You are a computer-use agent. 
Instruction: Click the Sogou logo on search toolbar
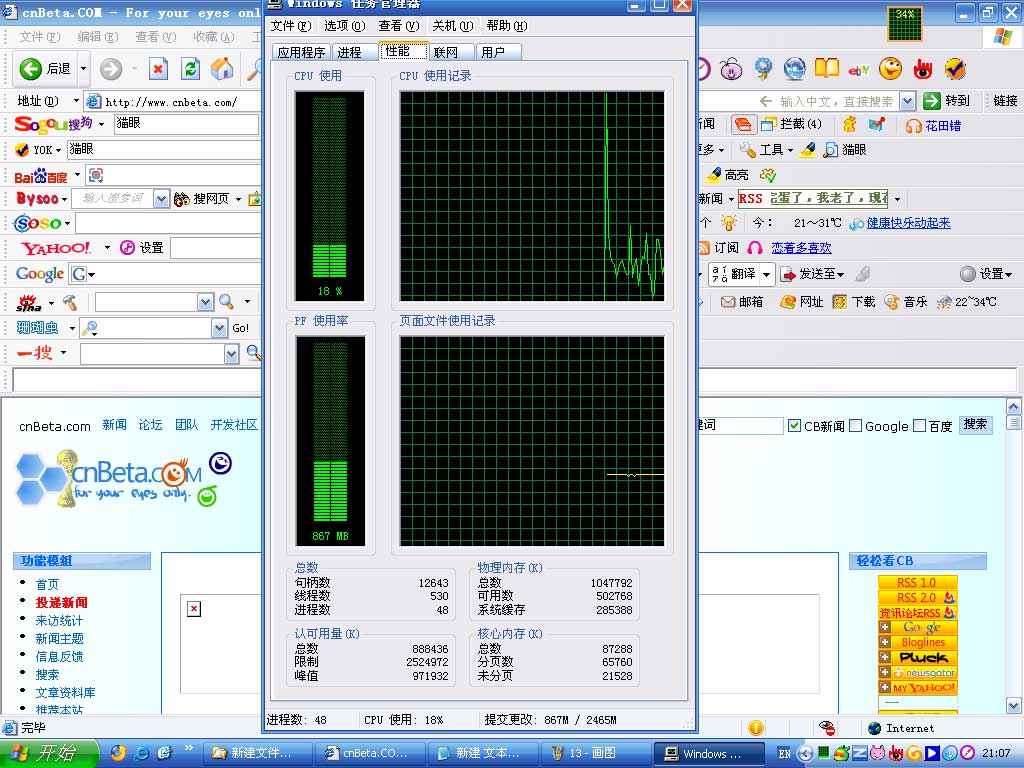pos(54,123)
